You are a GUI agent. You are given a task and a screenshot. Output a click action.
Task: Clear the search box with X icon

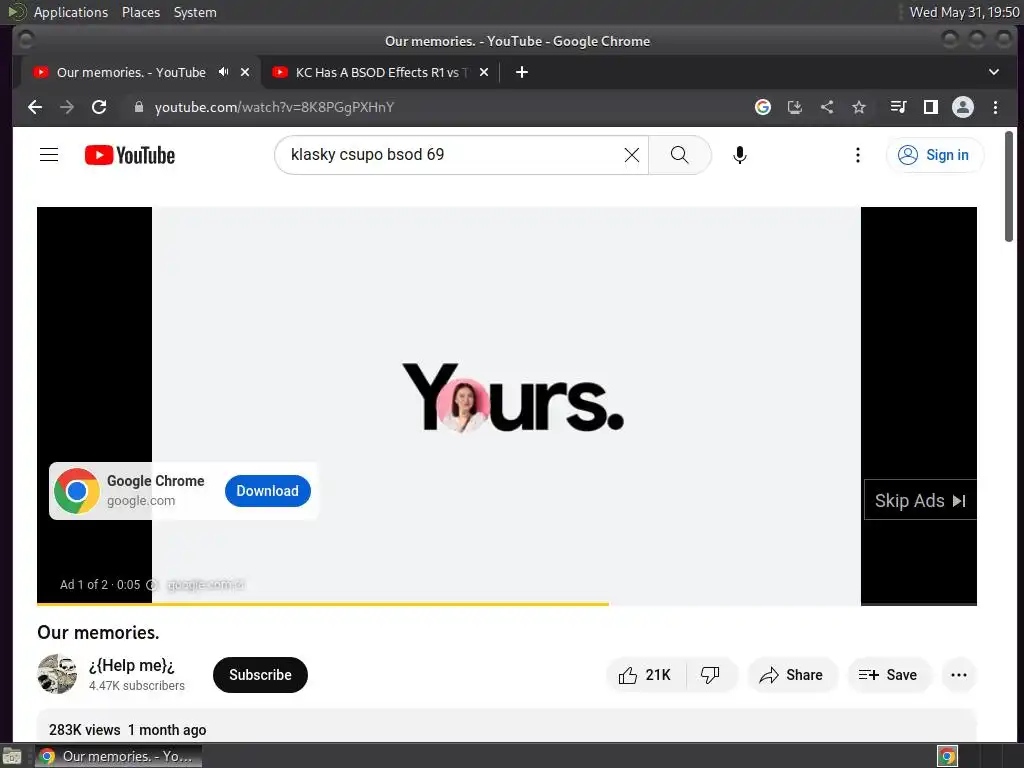[632, 155]
